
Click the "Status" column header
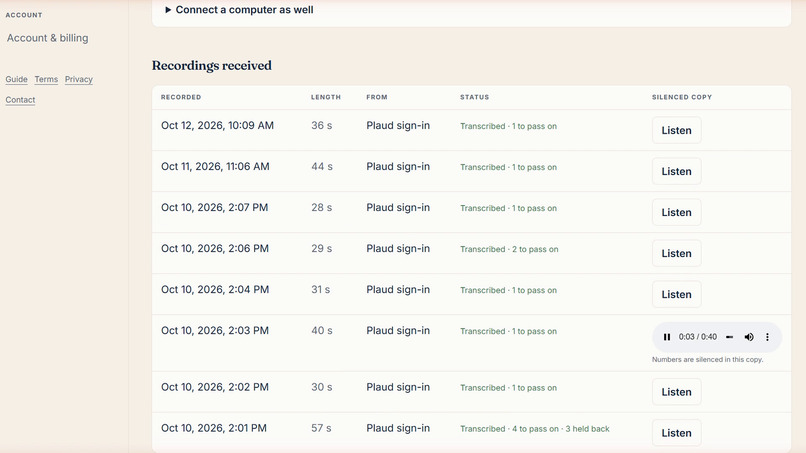[x=474, y=97]
